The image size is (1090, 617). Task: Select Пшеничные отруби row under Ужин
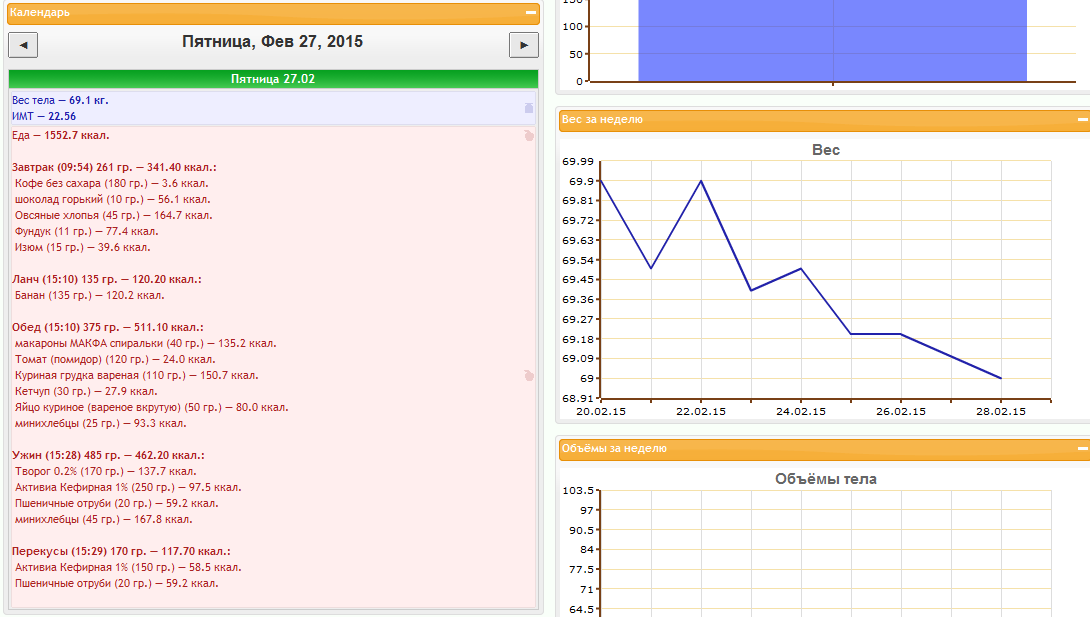coord(116,503)
